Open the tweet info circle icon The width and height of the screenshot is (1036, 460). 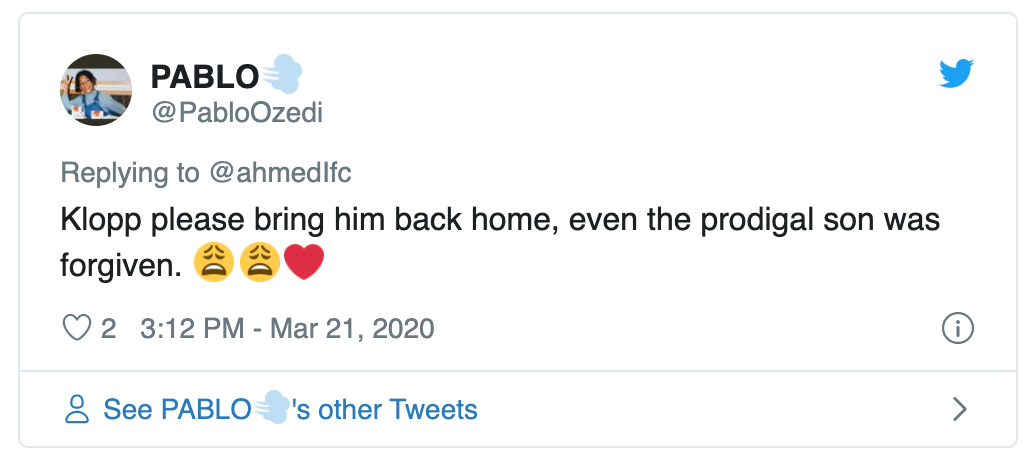pyautogui.click(x=957, y=328)
